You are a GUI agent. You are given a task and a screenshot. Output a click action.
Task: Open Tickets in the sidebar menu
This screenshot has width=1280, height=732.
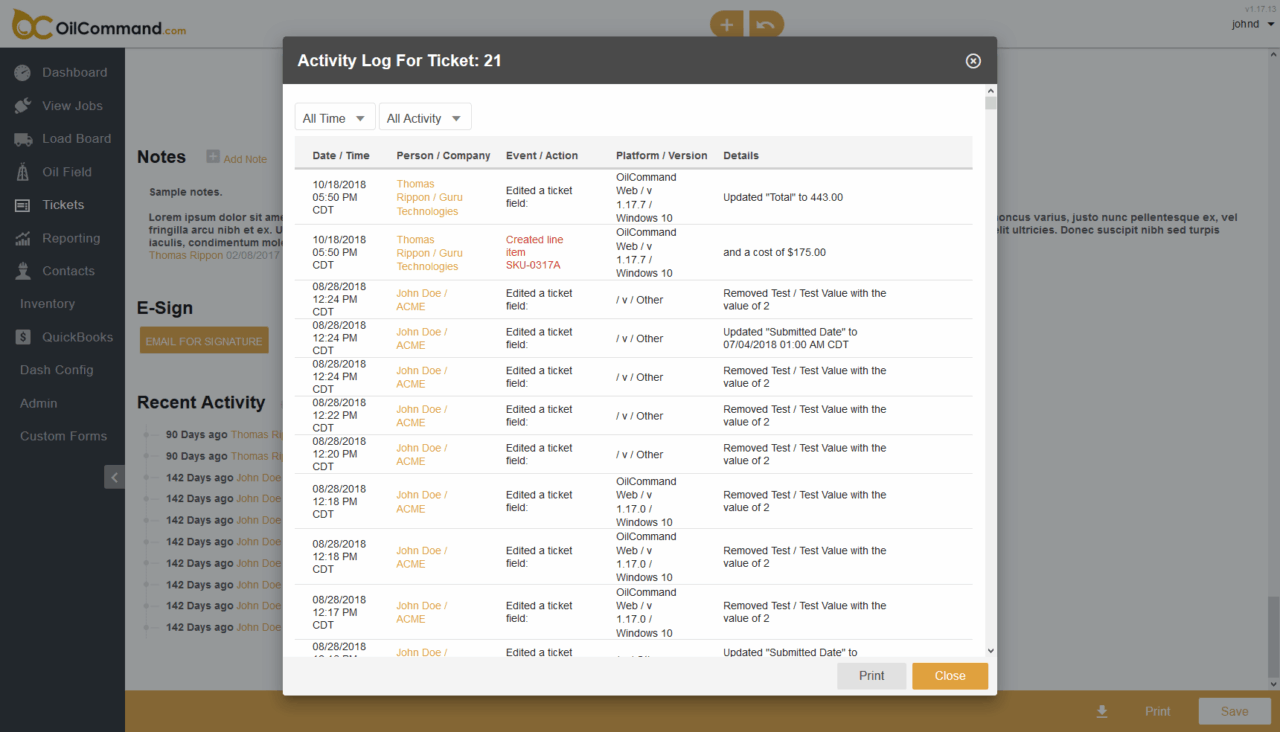62,205
